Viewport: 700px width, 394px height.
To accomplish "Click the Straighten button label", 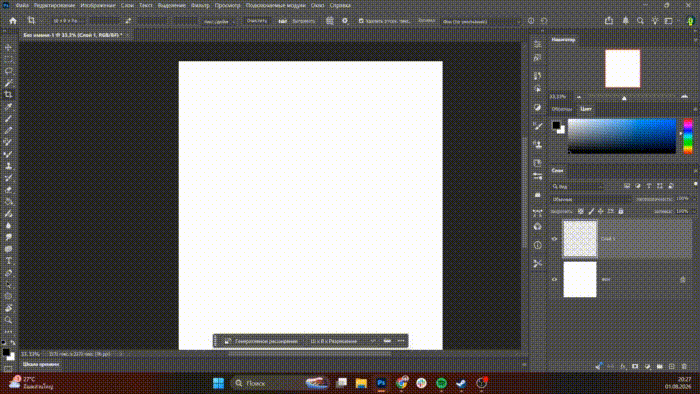I will point(304,21).
